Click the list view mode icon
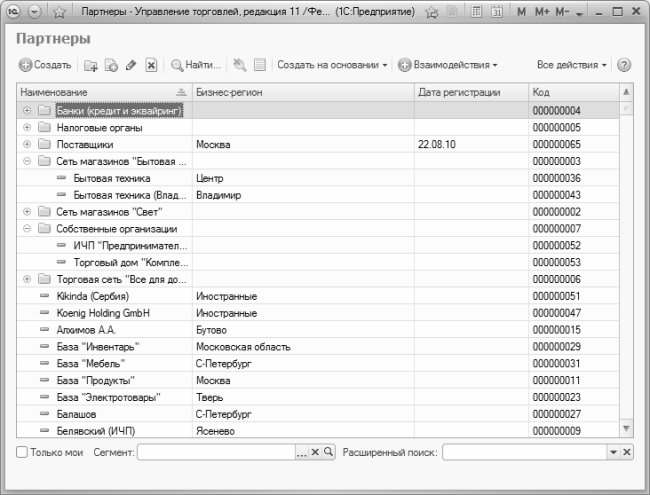The width and height of the screenshot is (650, 495). [260, 65]
